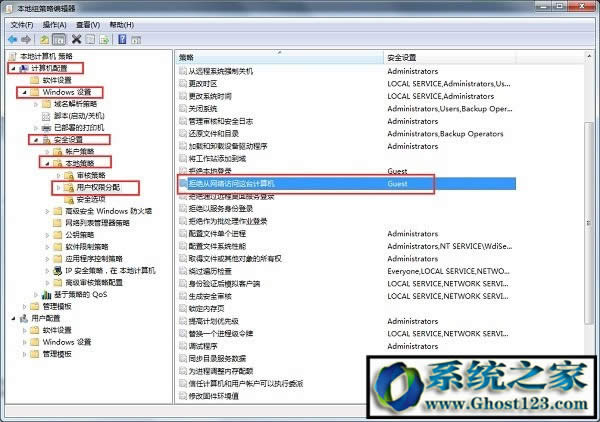Expand the 公钥策略 tree node arrow

(47, 235)
